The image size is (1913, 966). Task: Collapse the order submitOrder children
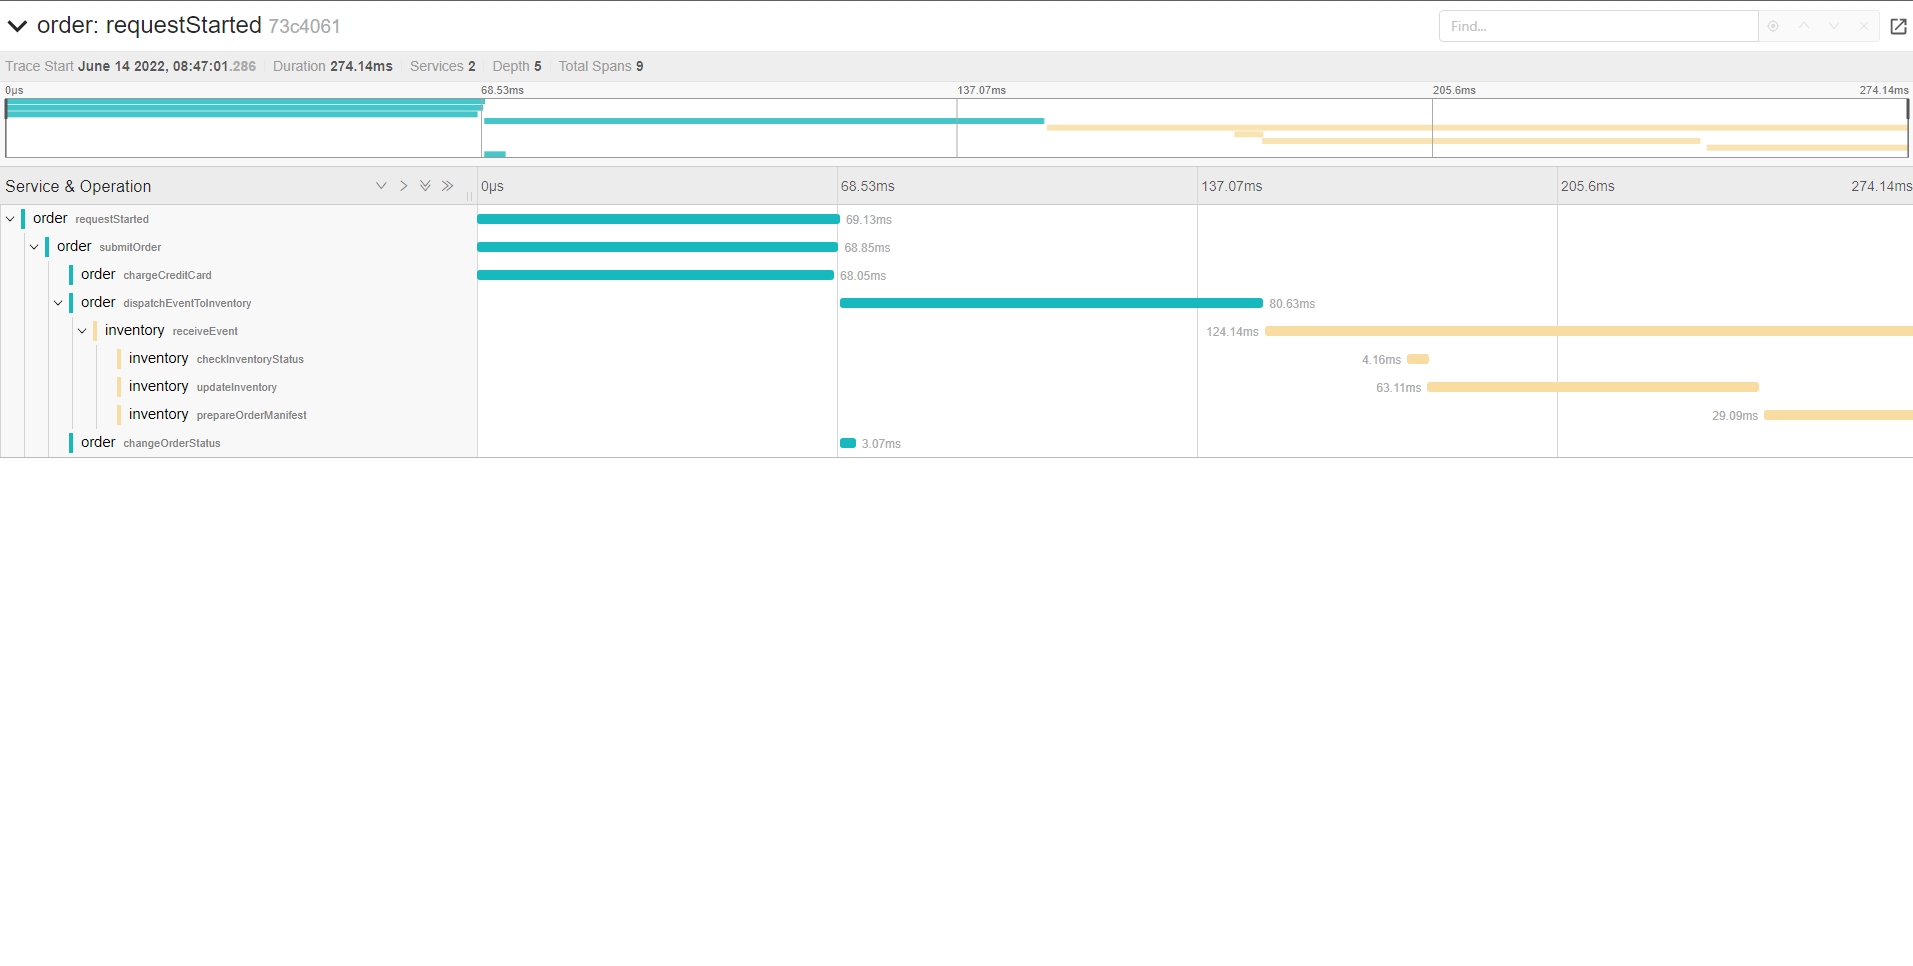pyautogui.click(x=34, y=247)
